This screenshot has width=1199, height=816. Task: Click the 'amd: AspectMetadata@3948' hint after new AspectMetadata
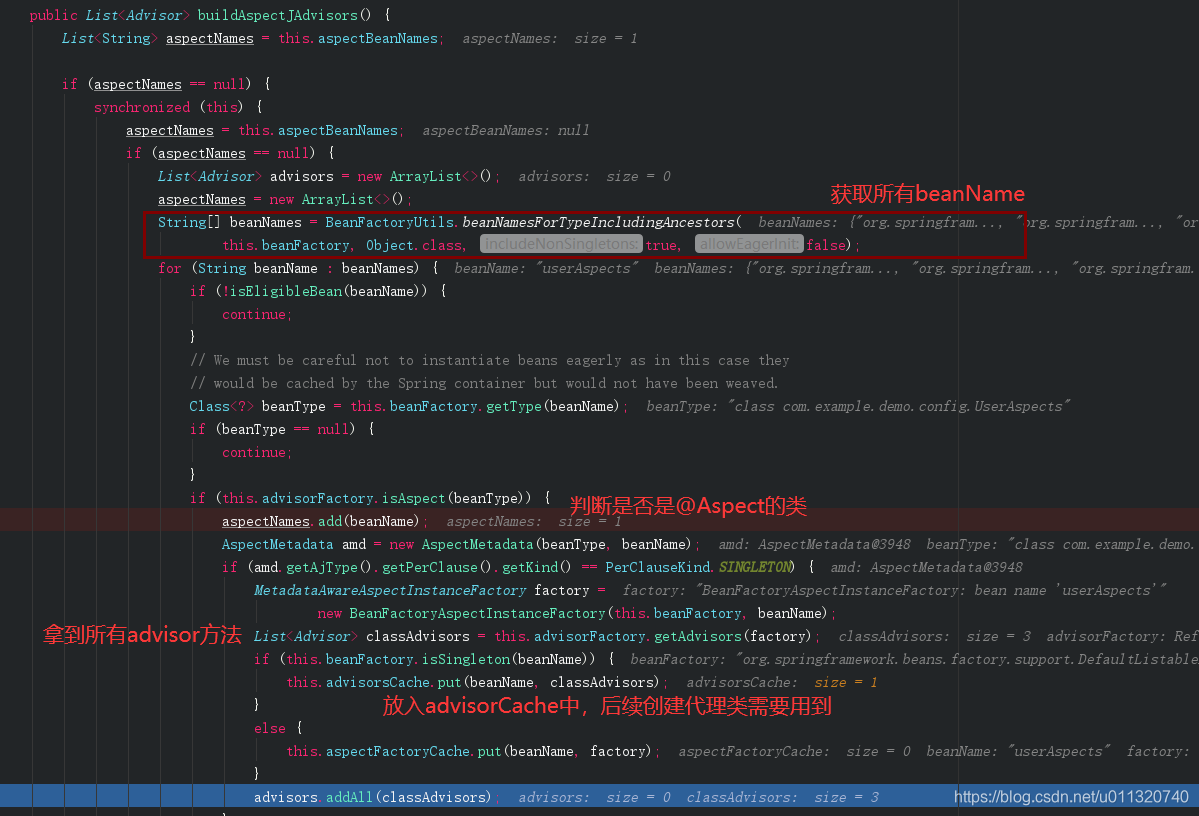coord(814,544)
